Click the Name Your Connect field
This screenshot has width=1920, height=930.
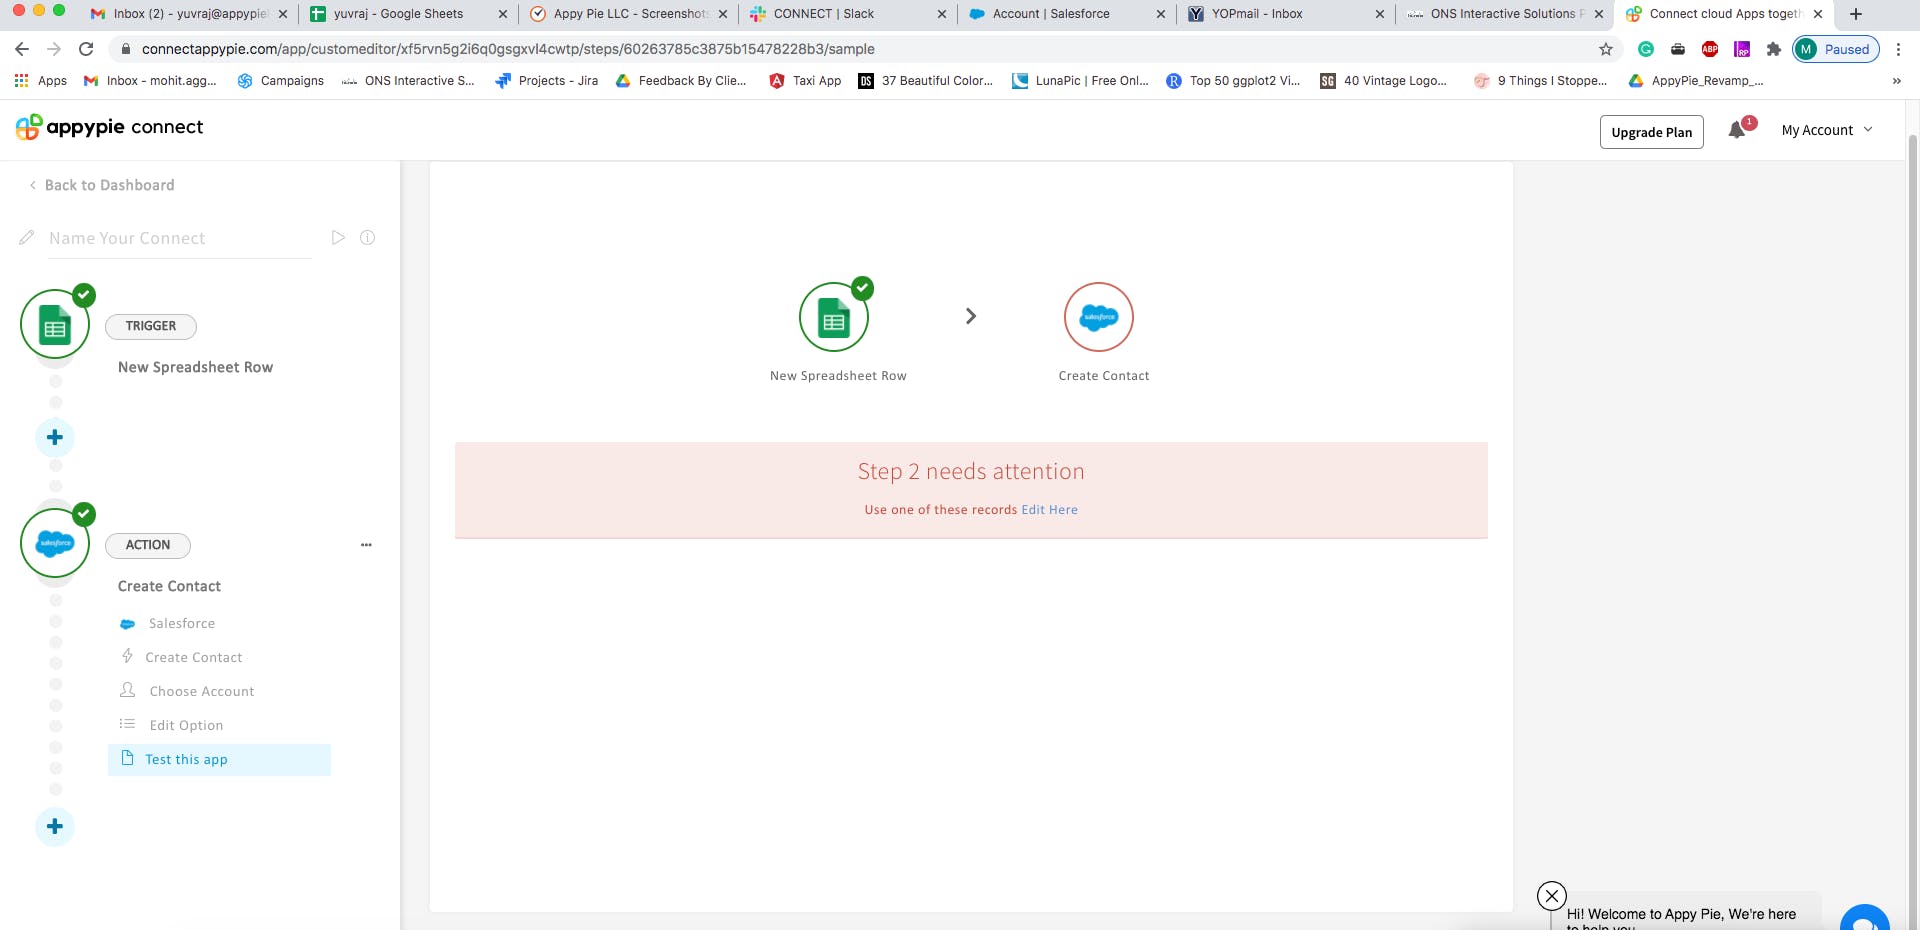pyautogui.click(x=180, y=238)
